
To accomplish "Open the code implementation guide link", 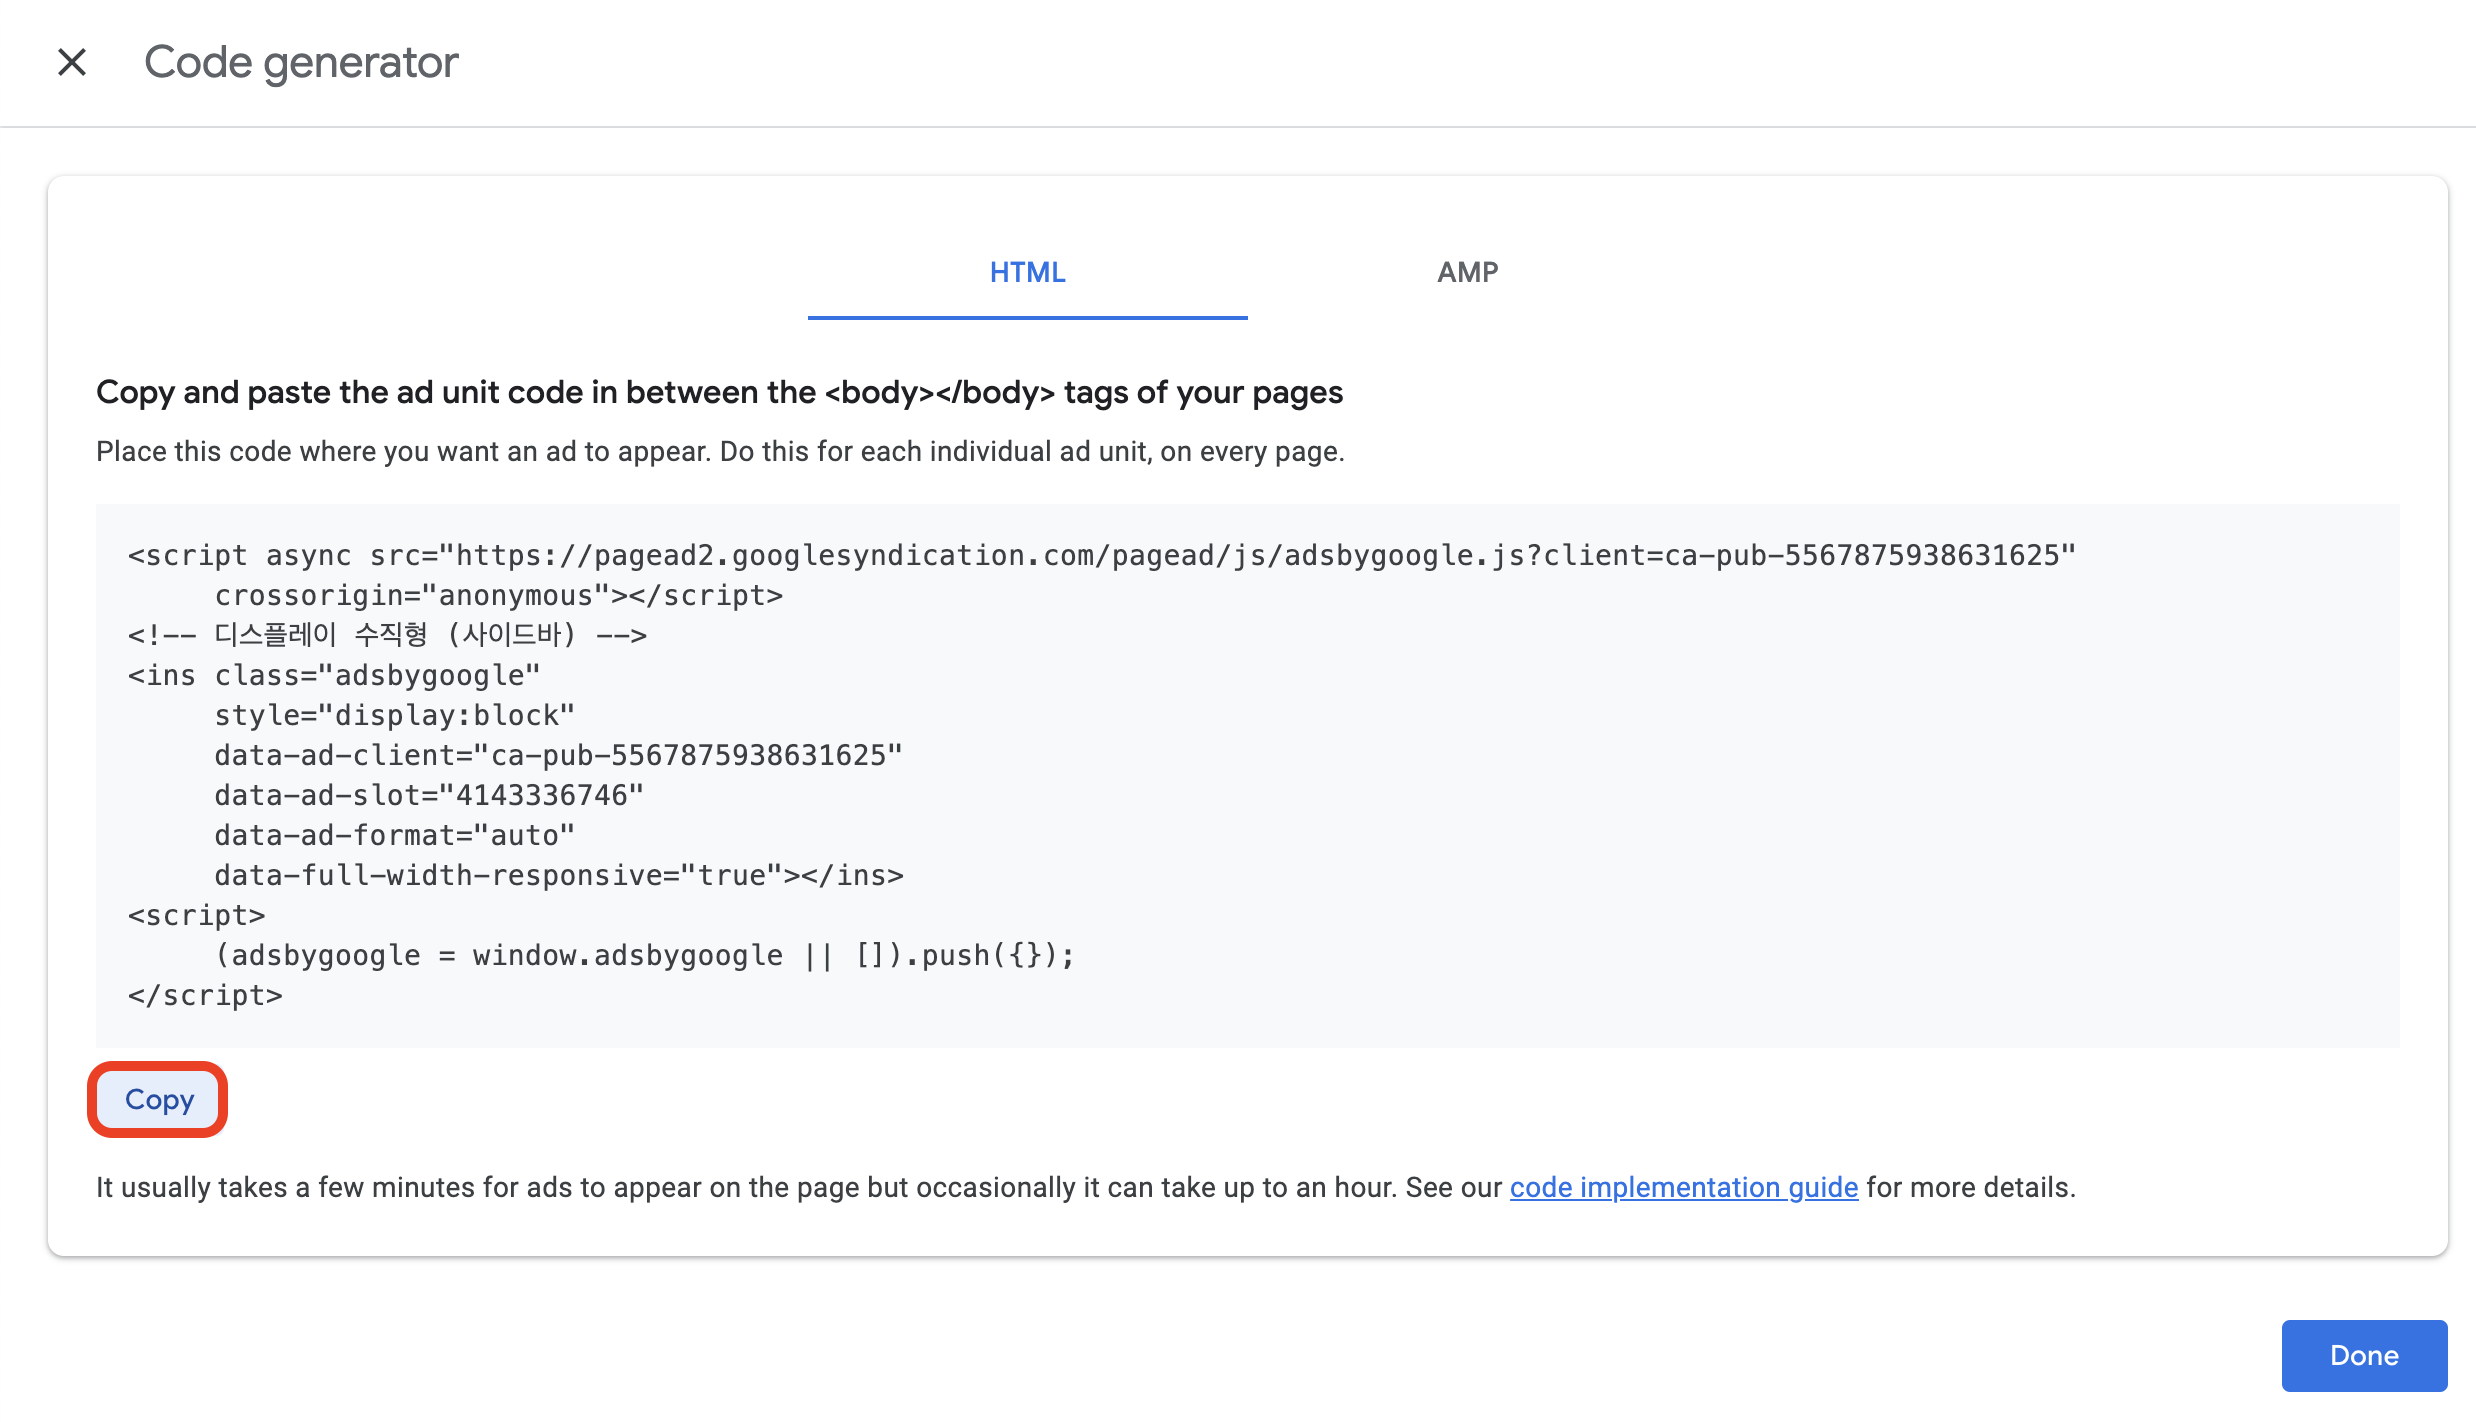I will pyautogui.click(x=1683, y=1187).
